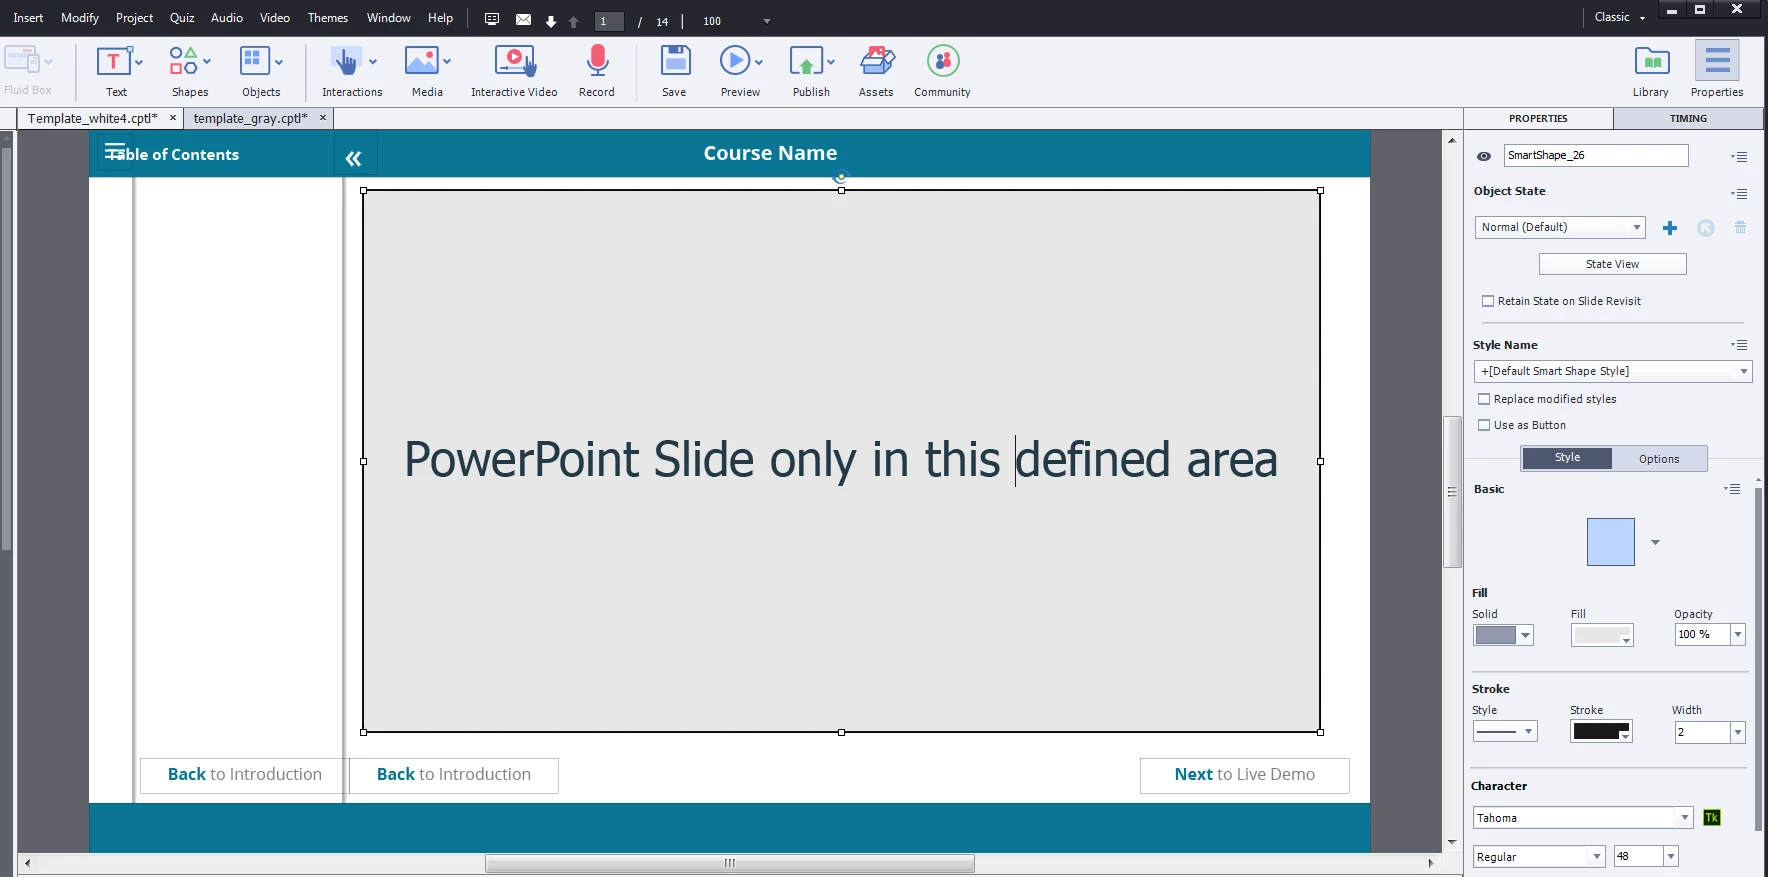The height and width of the screenshot is (877, 1768).
Task: Open the Object State options menu icon
Action: pos(1740,193)
